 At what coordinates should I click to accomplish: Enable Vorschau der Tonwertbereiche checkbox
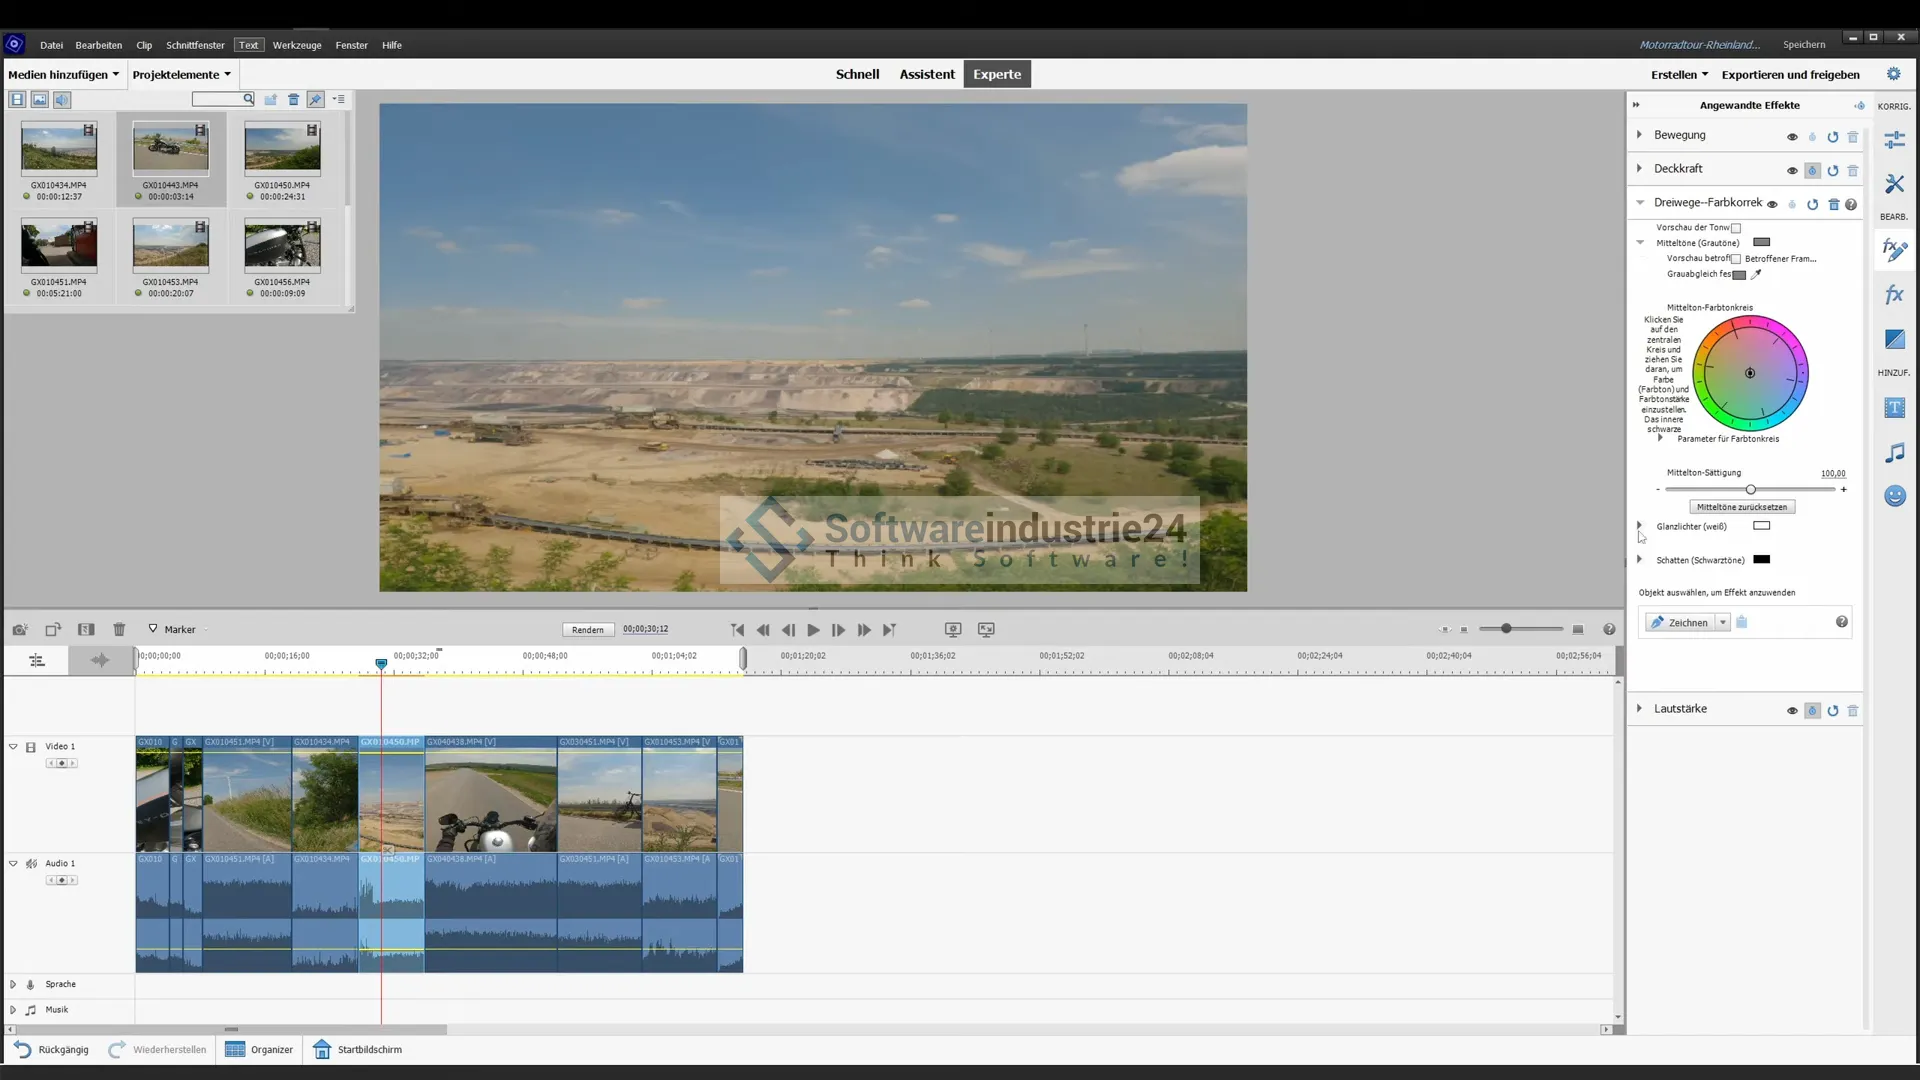pyautogui.click(x=1736, y=228)
